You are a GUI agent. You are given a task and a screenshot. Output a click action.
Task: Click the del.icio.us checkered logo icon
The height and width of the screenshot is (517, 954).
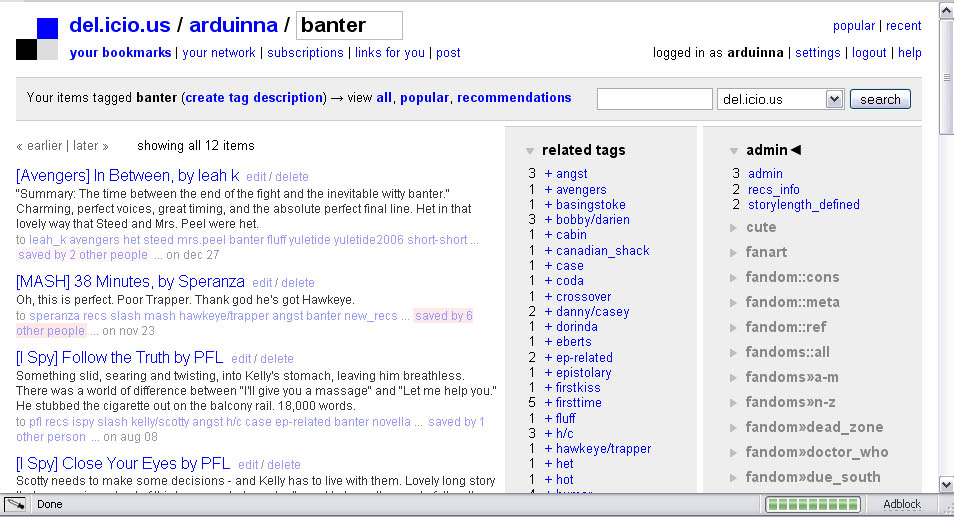click(37, 39)
